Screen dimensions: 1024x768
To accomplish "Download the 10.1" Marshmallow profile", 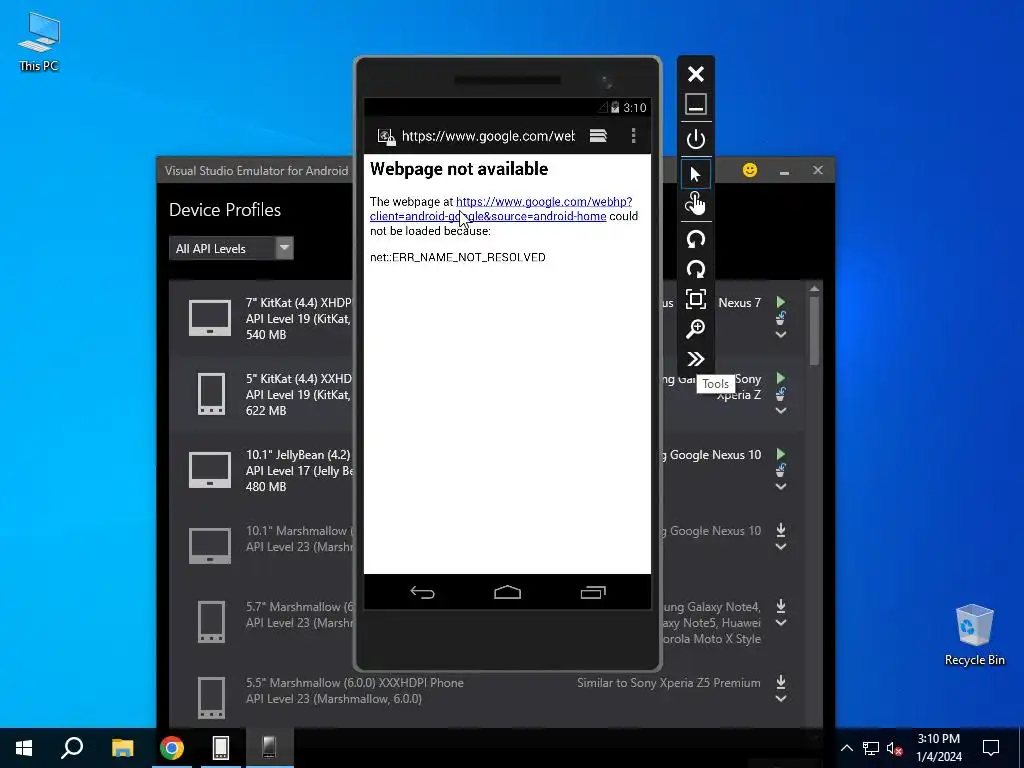I will (780, 530).
